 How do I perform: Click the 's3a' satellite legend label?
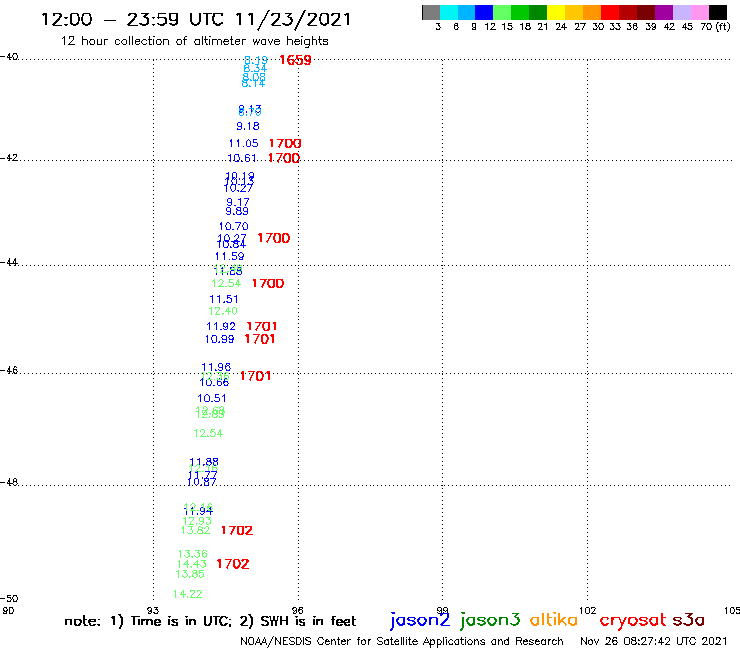(x=689, y=620)
